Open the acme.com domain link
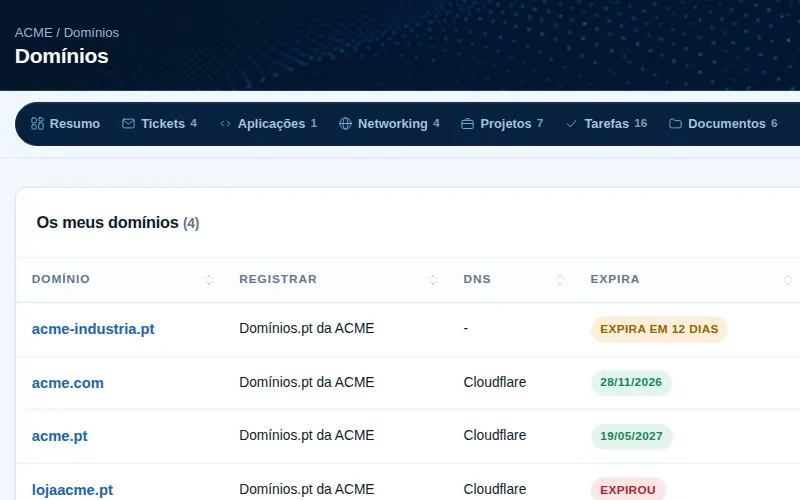This screenshot has height=500, width=800. click(x=67, y=383)
